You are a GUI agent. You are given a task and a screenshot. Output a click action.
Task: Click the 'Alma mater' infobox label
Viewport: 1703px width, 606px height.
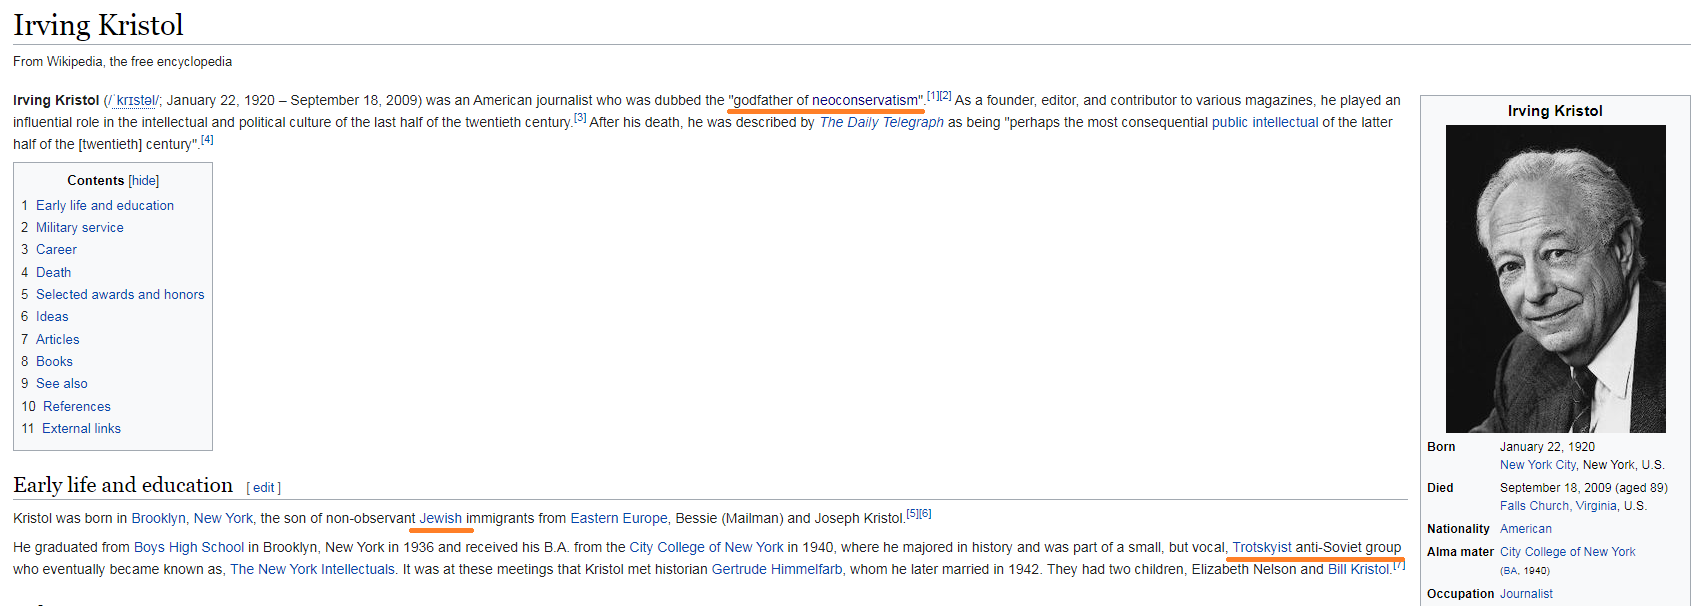tap(1460, 552)
